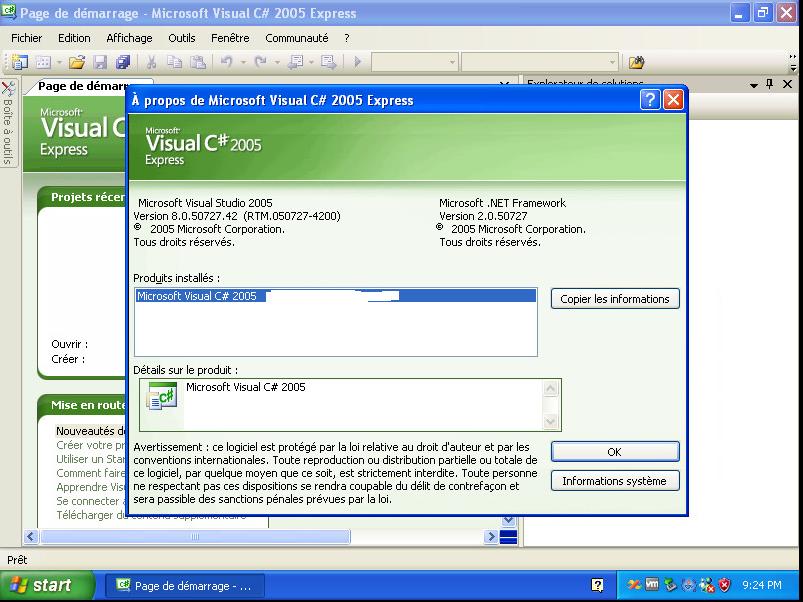Select Microsoft Visual C# 2005 in installed products
The width and height of the screenshot is (803, 602).
tap(336, 296)
